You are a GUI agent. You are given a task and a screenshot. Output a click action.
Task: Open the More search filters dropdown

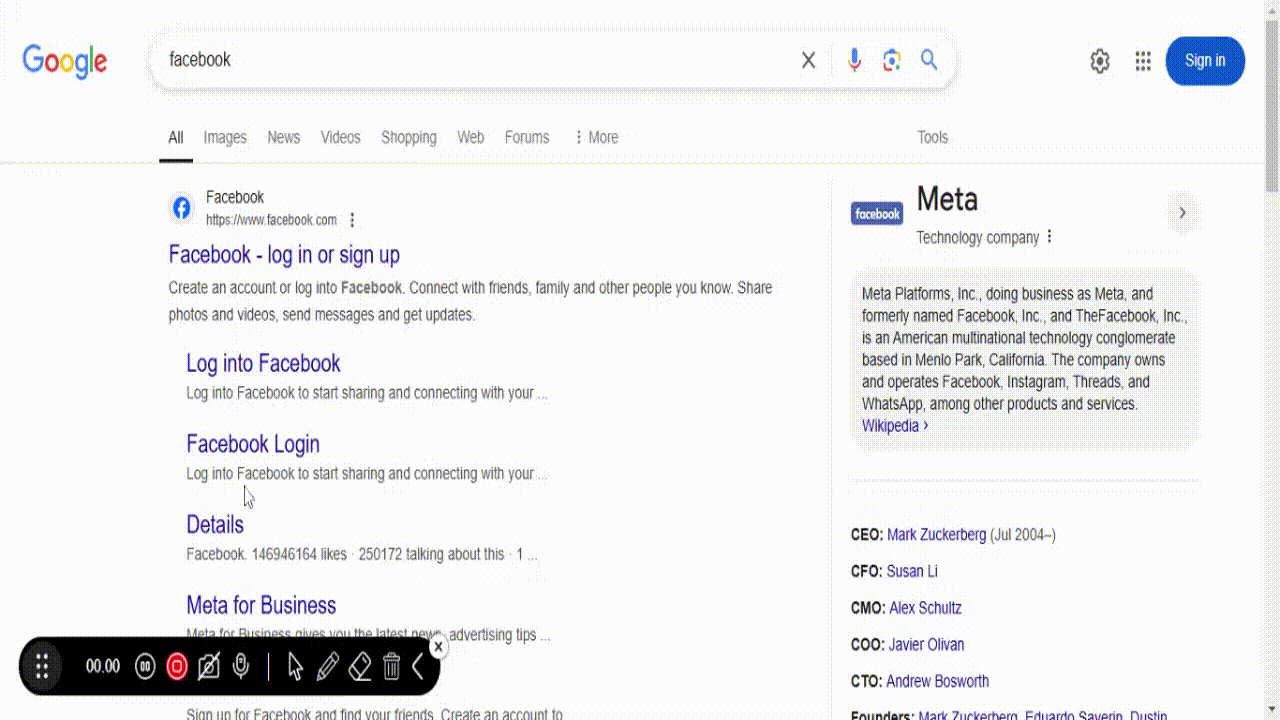[x=596, y=137]
